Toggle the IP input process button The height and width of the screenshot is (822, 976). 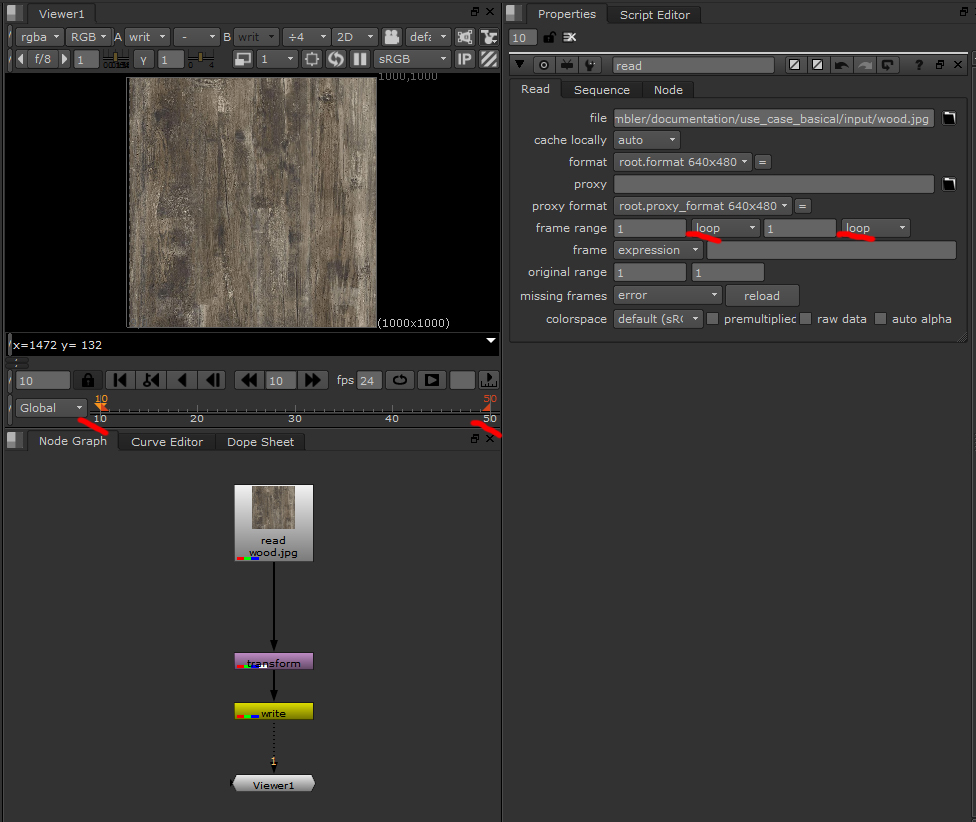465,59
